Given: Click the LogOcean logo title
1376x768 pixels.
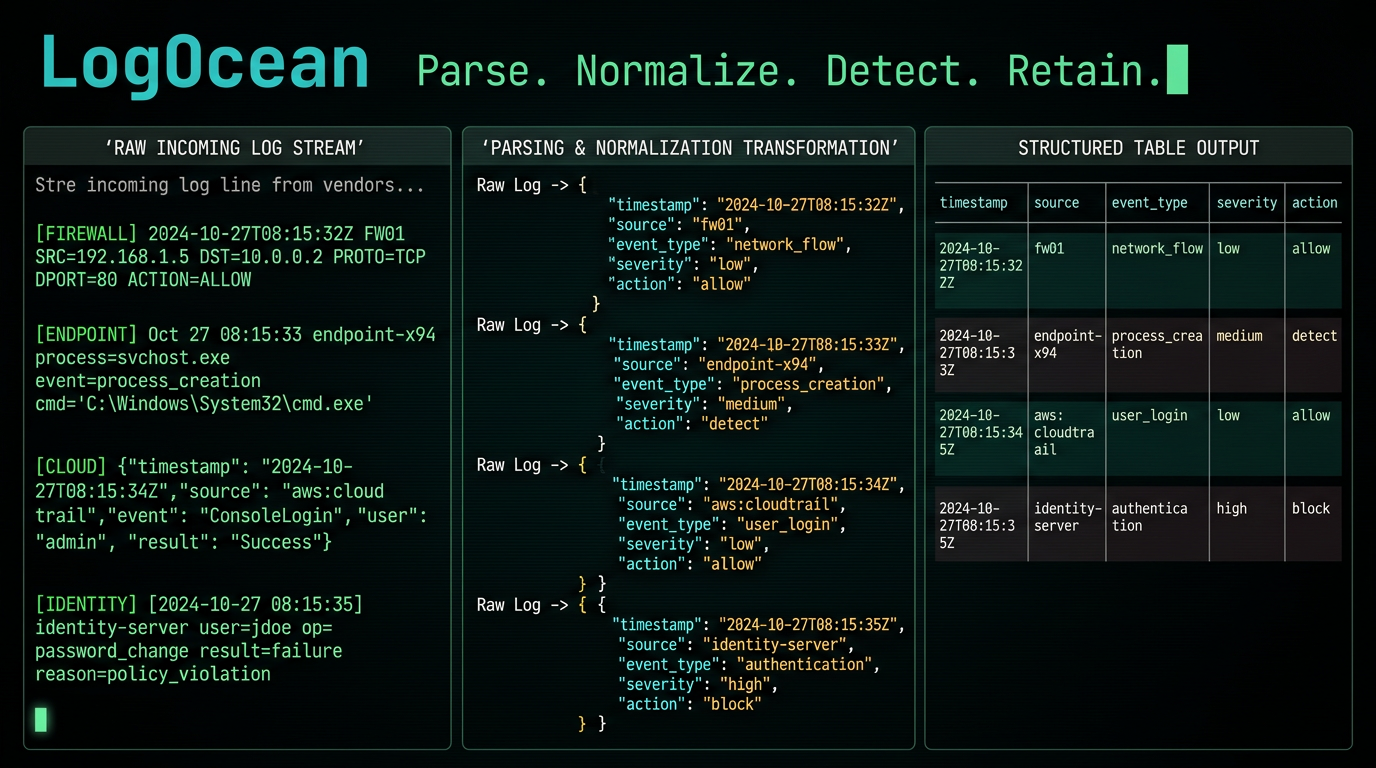Looking at the screenshot, I should [x=205, y=64].
